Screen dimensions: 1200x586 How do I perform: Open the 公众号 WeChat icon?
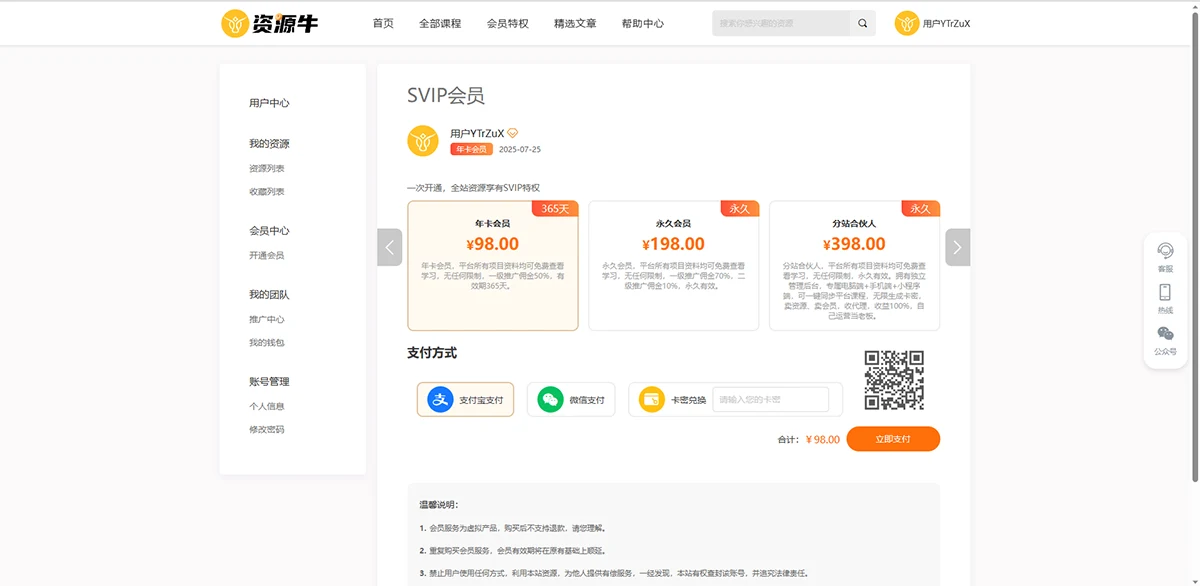(1165, 339)
